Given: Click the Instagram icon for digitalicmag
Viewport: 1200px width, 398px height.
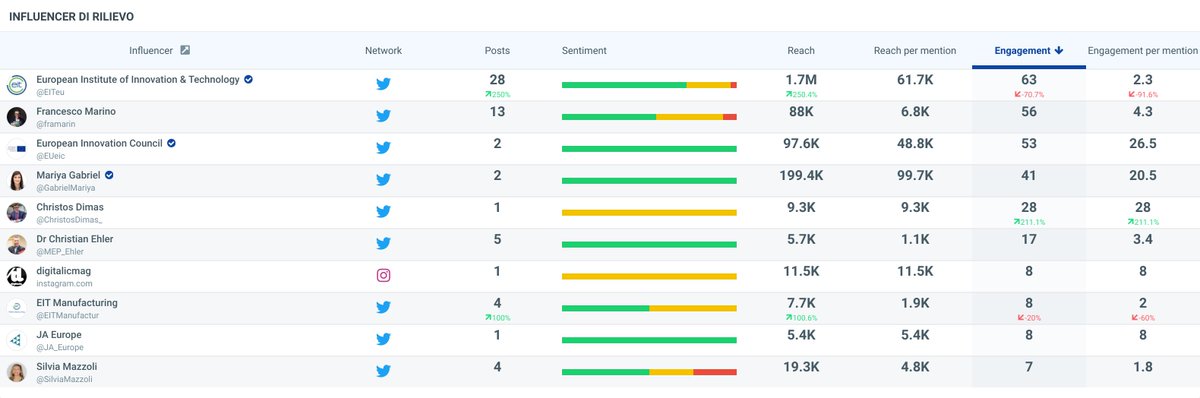Looking at the screenshot, I should click(383, 276).
